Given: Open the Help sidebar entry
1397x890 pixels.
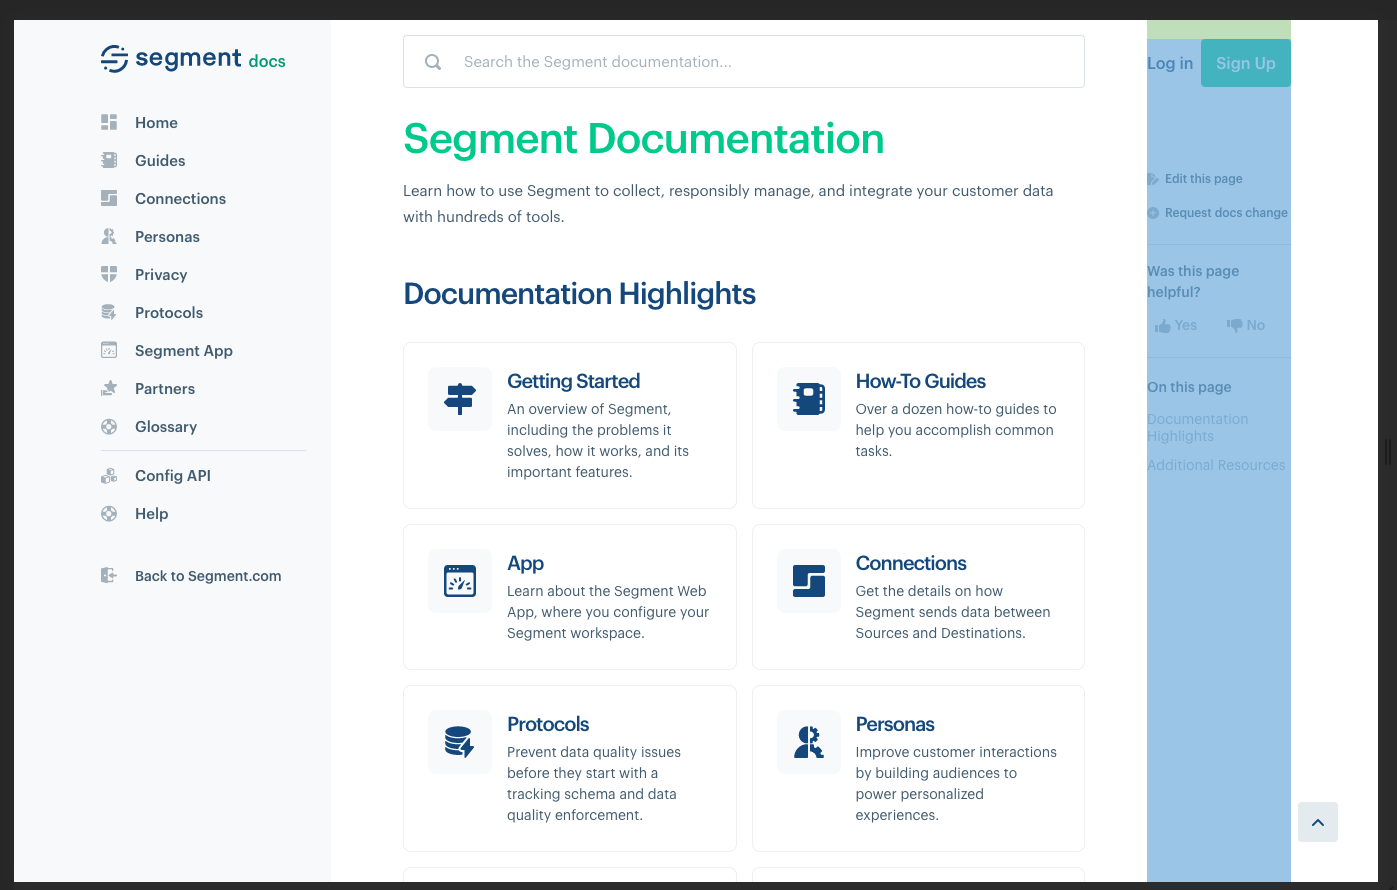Looking at the screenshot, I should (x=151, y=513).
